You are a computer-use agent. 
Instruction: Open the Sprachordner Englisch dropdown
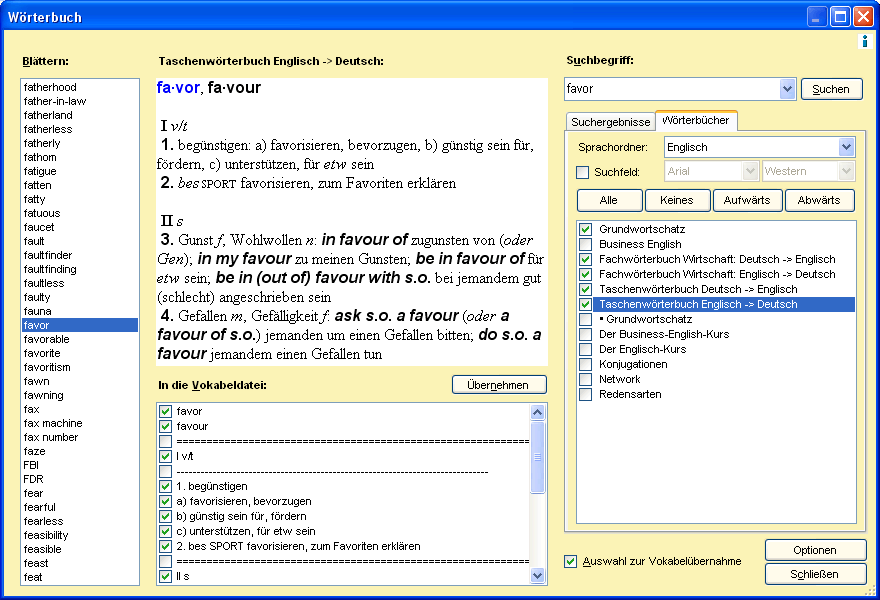point(846,147)
